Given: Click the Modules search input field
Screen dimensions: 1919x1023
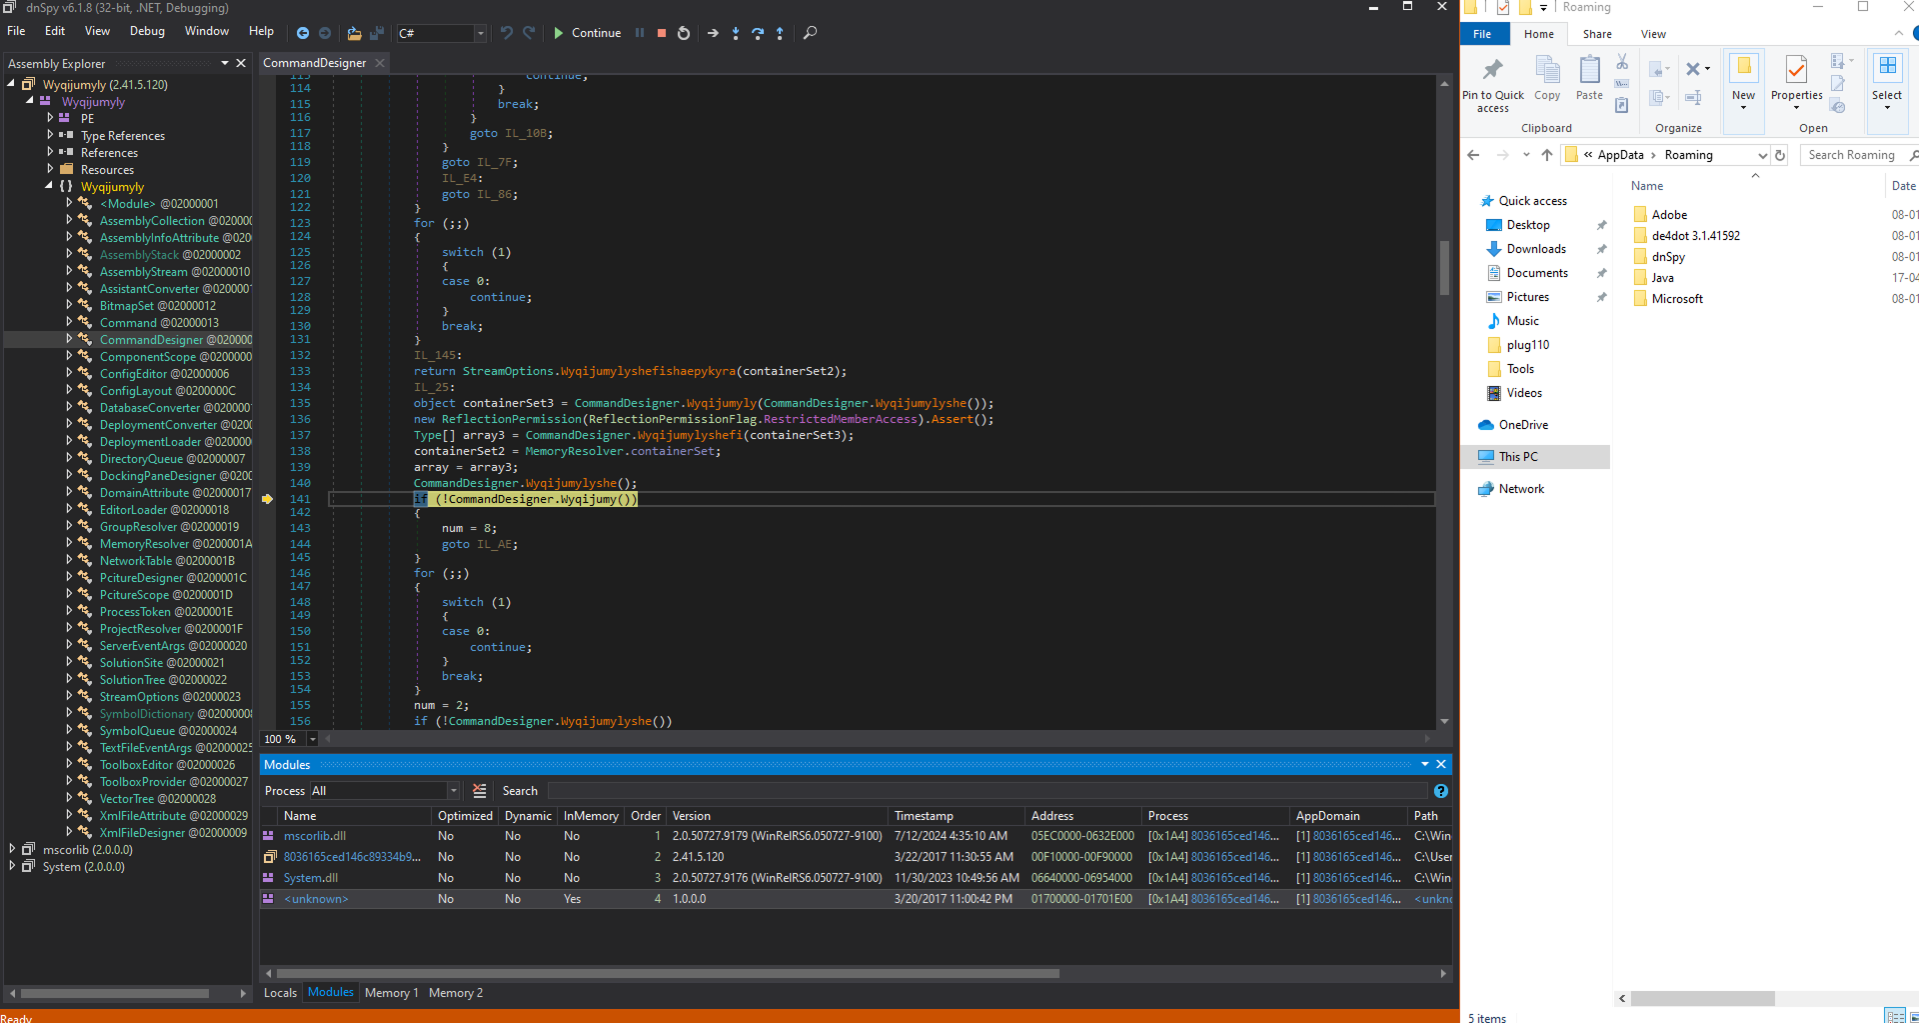Looking at the screenshot, I should pyautogui.click(x=985, y=791).
